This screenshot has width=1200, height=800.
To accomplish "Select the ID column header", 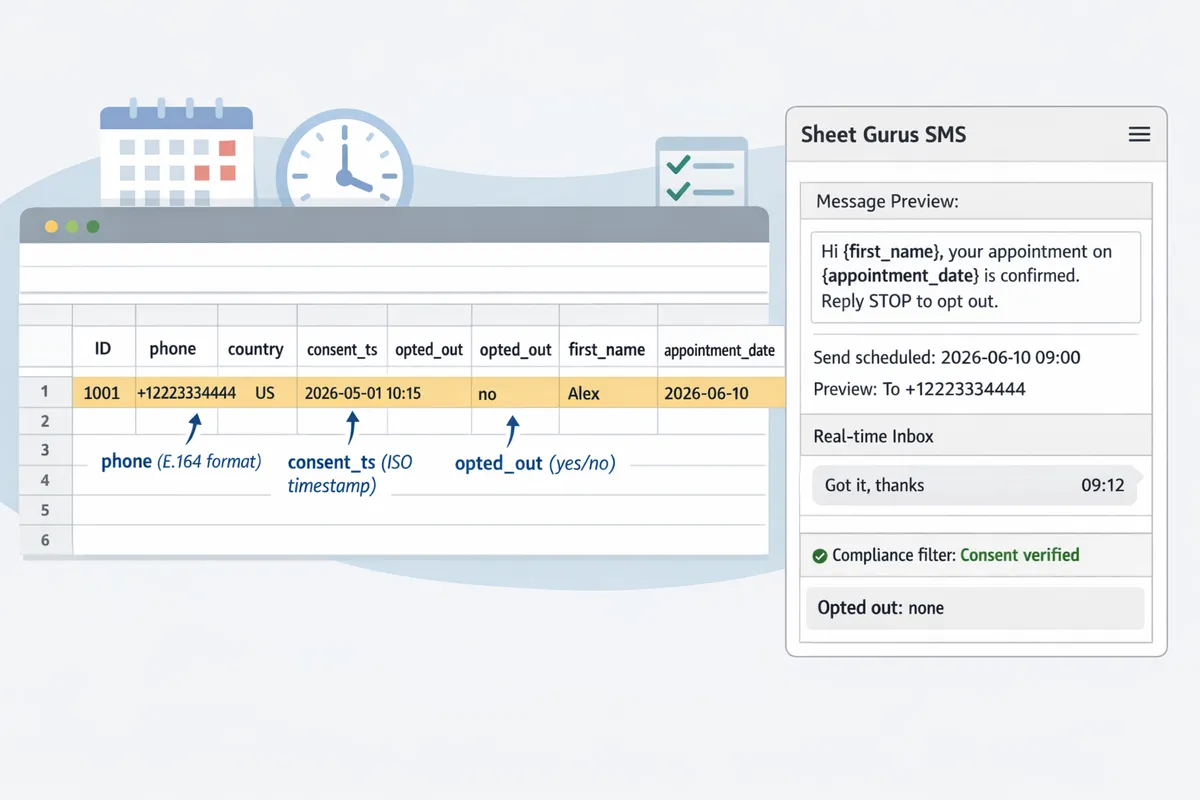I will (103, 349).
